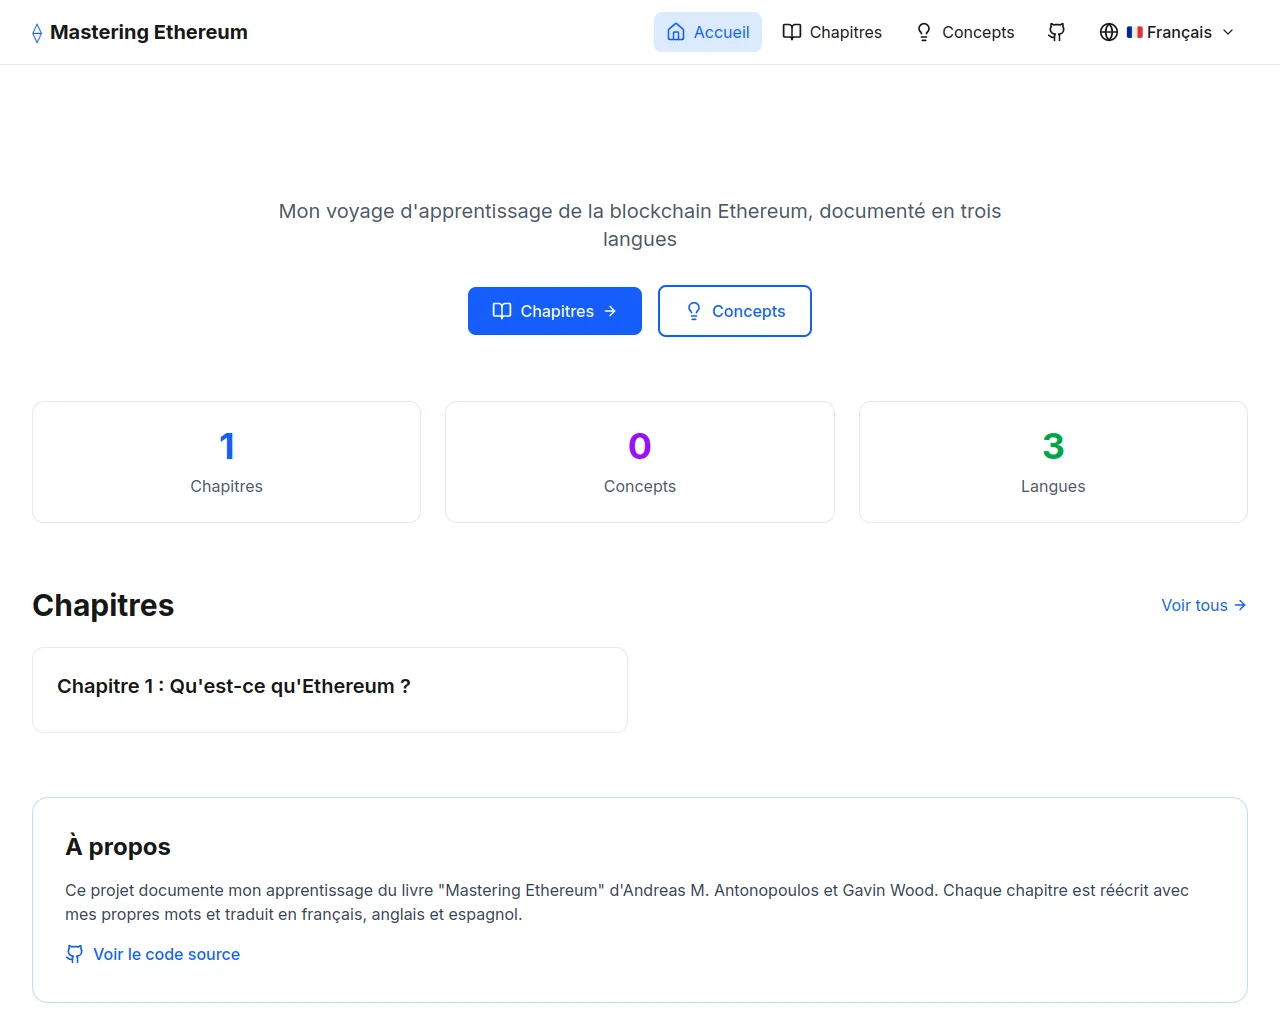The height and width of the screenshot is (1024, 1280).
Task: Open Concepts from the top navigation
Action: 965,32
